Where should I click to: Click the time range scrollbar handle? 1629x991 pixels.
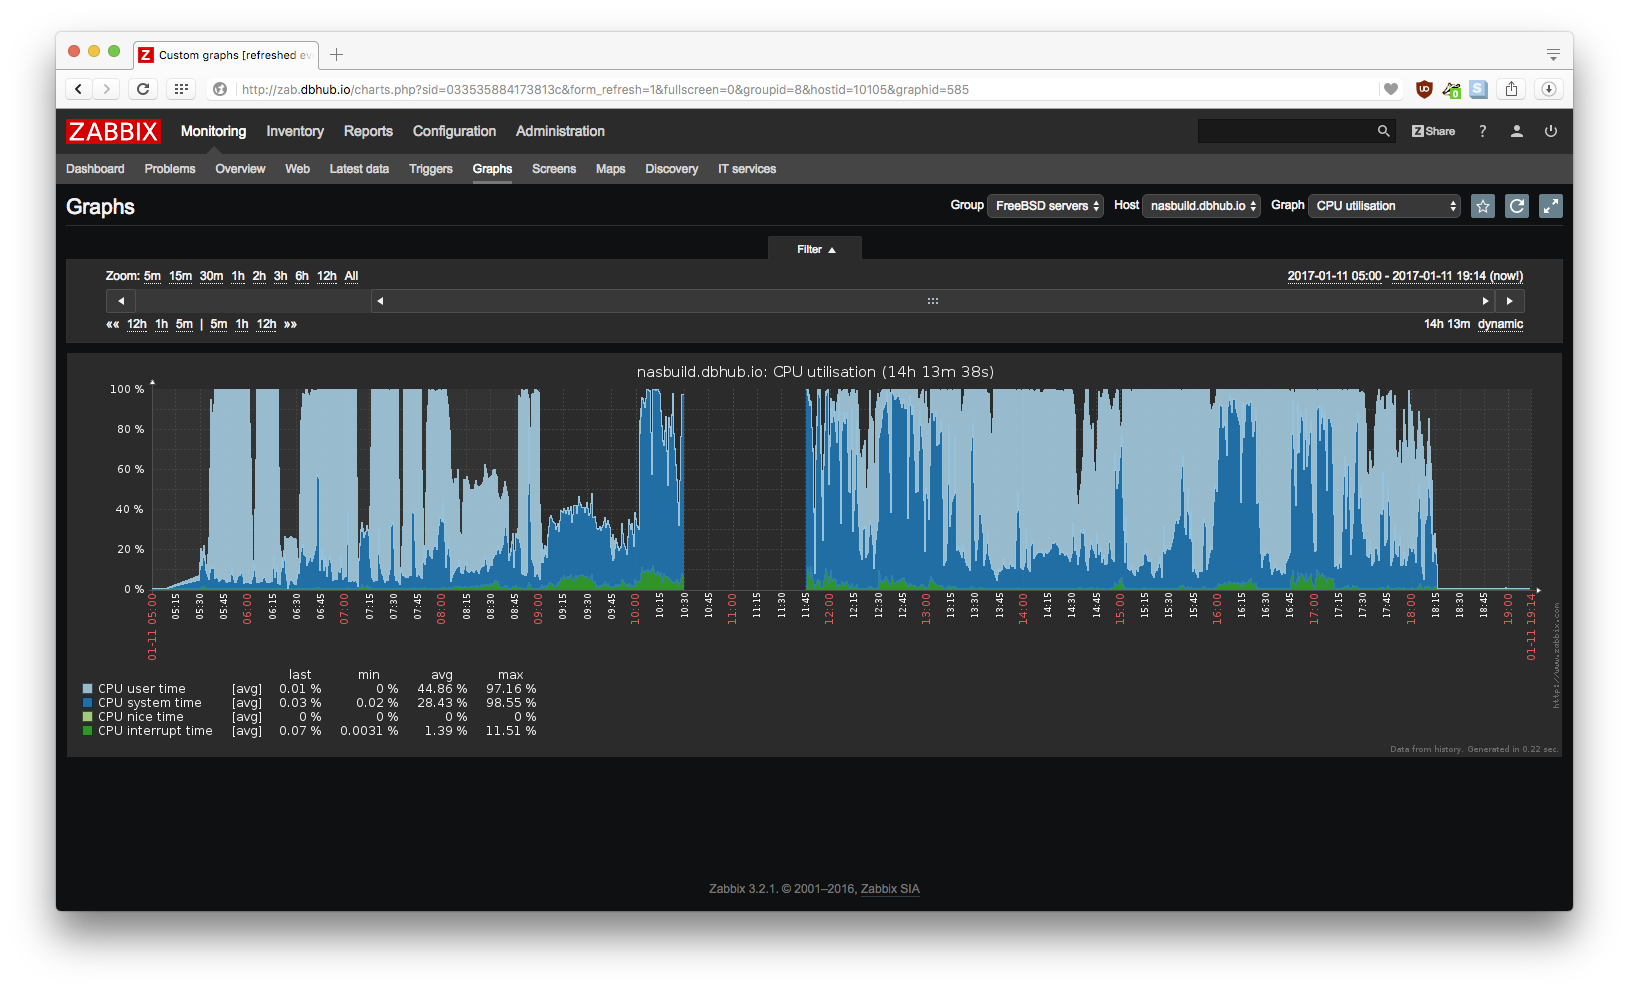point(932,301)
